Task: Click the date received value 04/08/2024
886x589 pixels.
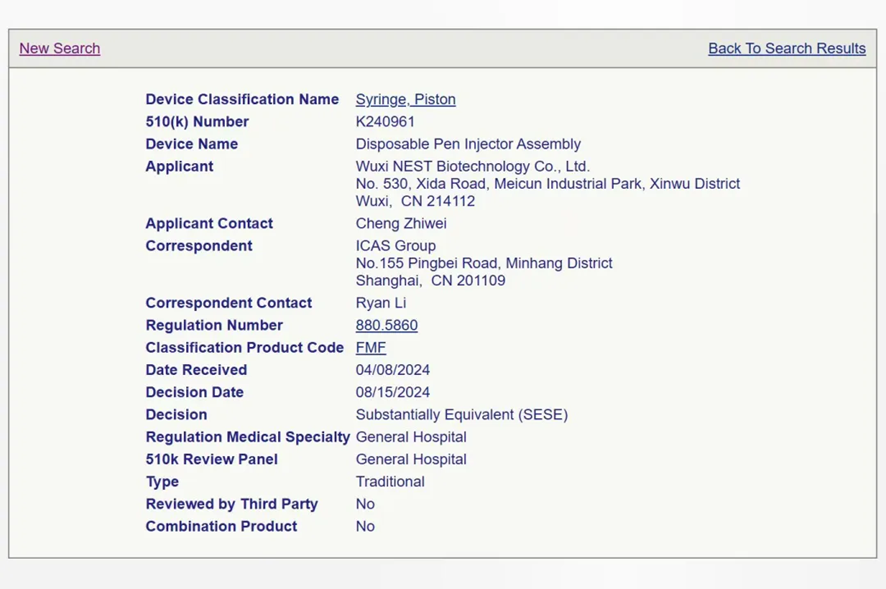Action: click(x=393, y=370)
